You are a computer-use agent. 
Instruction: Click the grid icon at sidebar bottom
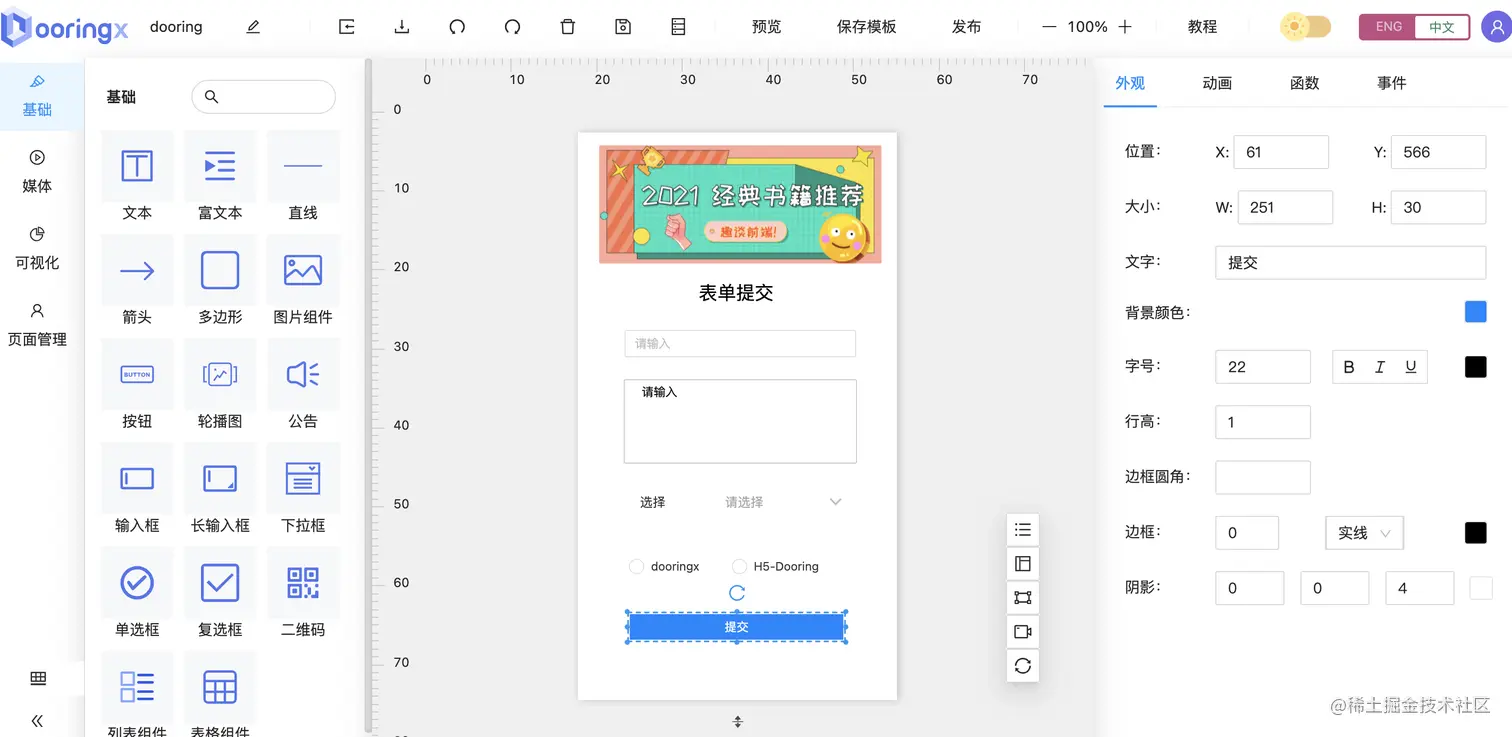coord(38,679)
